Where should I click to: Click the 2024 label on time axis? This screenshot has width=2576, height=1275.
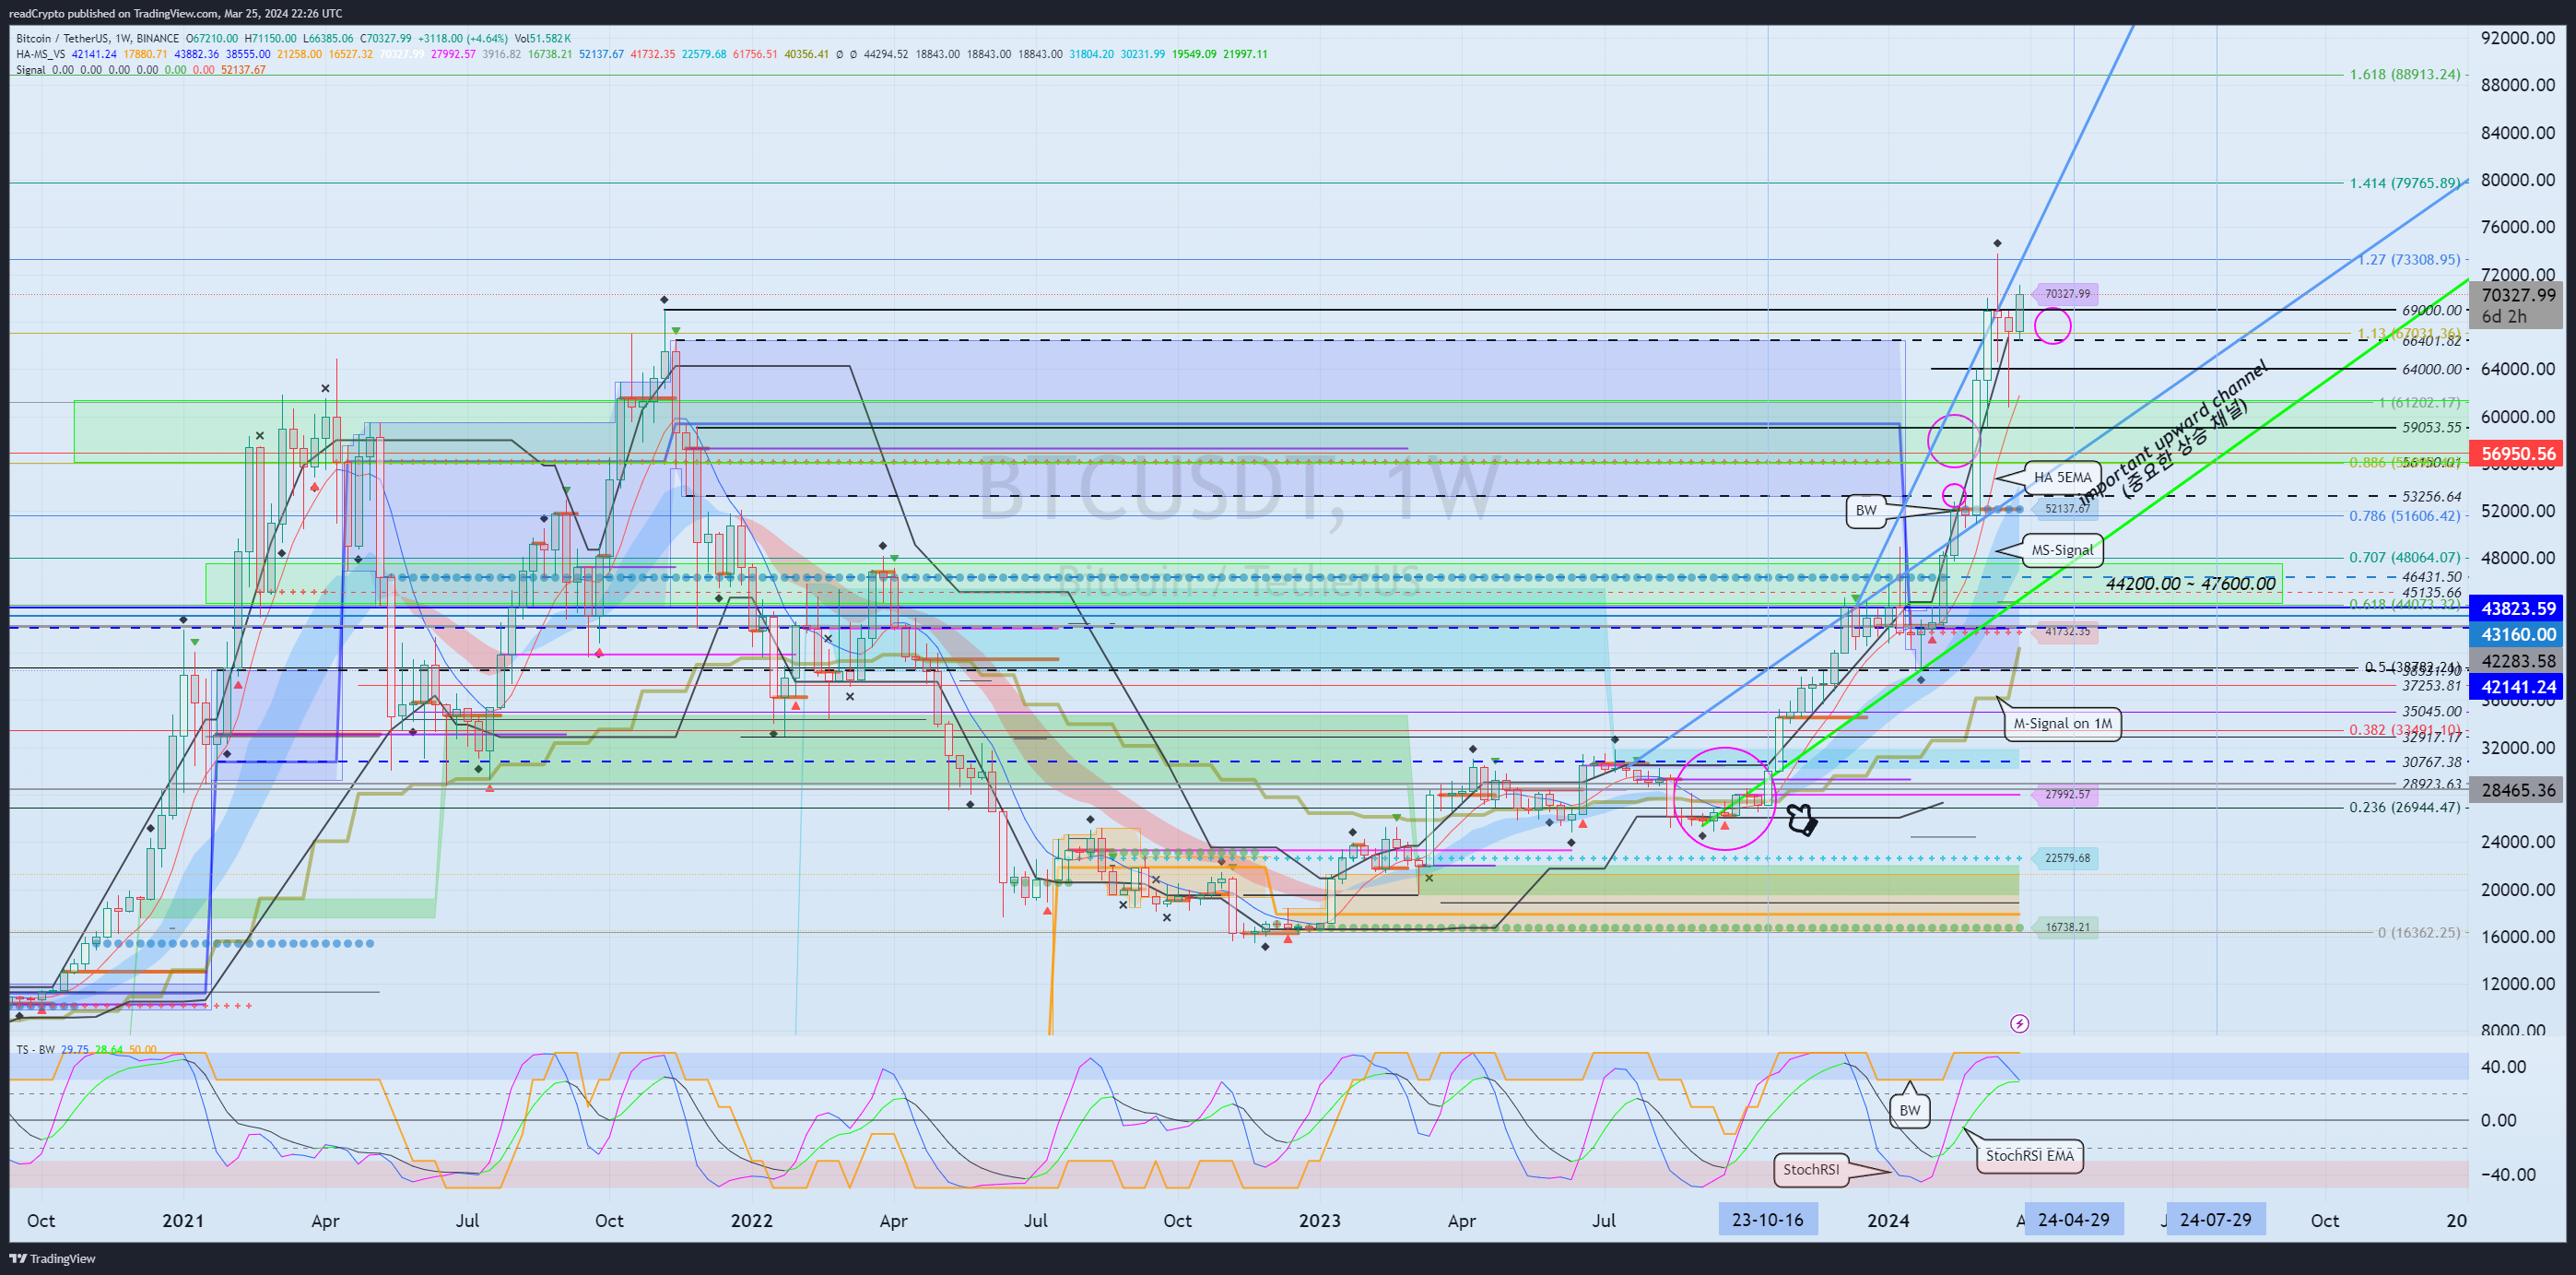coord(1888,1220)
